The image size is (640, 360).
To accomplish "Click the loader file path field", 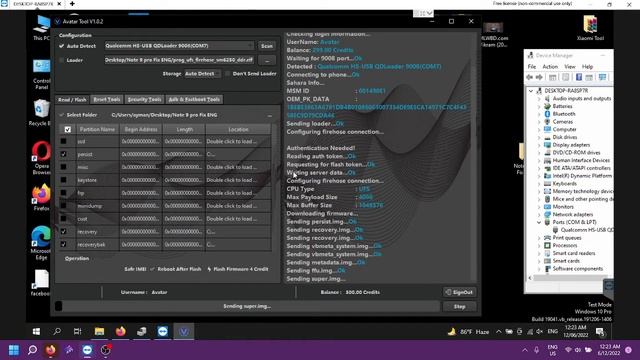I will [179, 60].
